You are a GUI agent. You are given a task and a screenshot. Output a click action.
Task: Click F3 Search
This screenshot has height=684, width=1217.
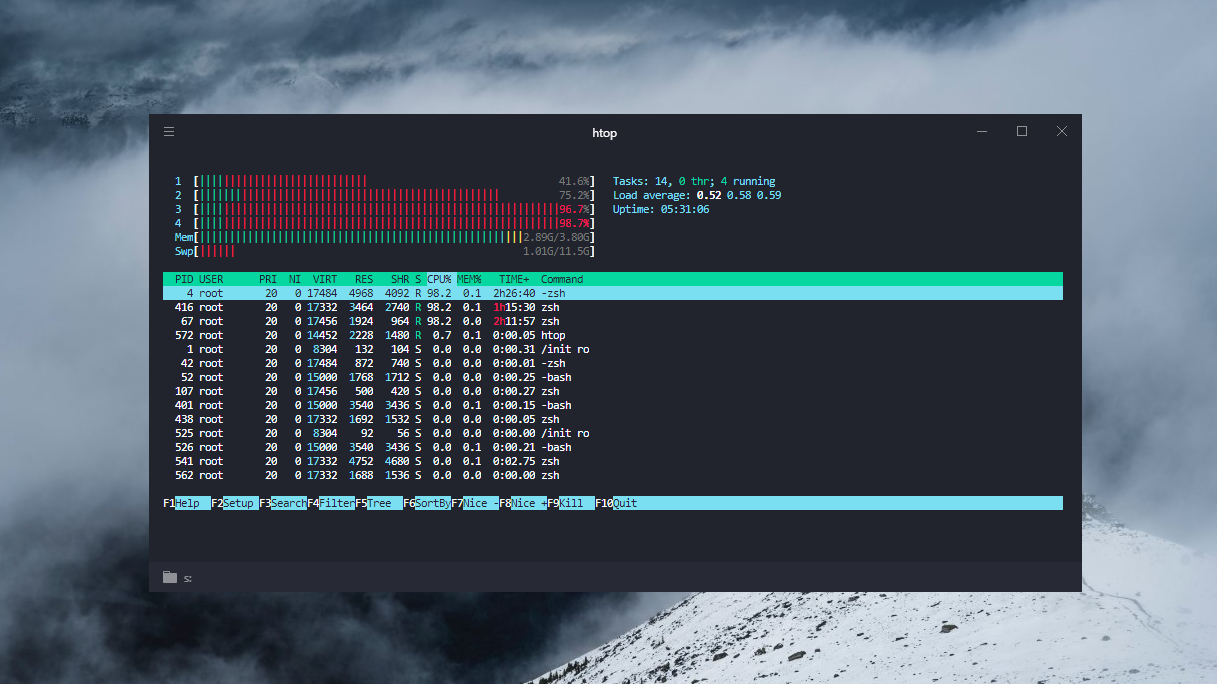click(283, 503)
